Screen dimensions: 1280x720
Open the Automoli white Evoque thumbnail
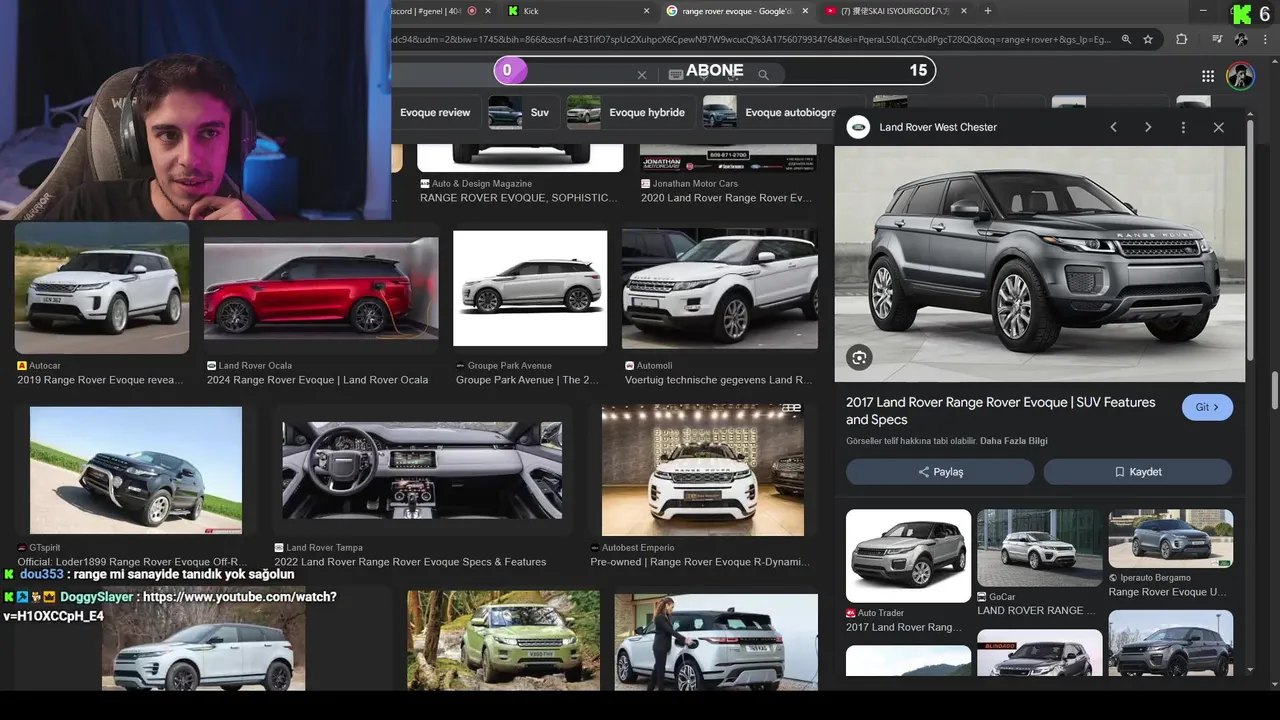click(720, 288)
